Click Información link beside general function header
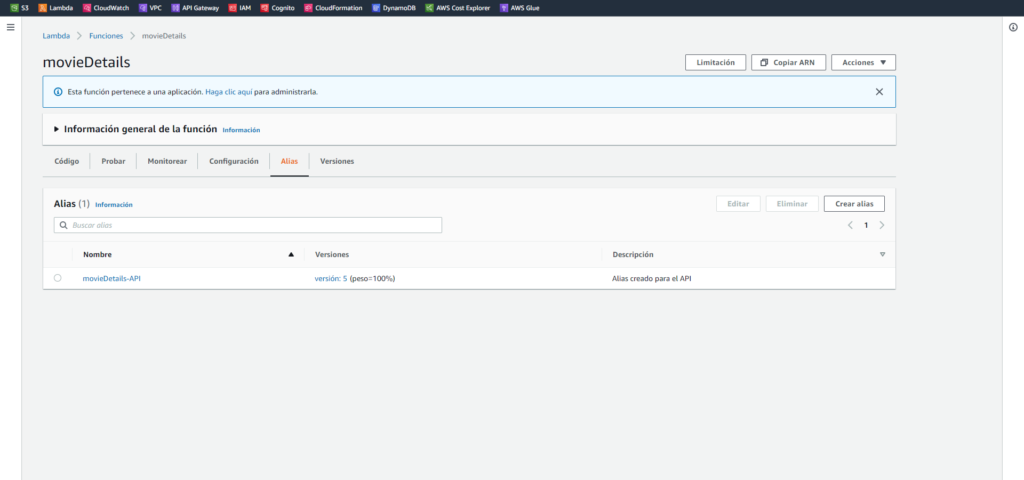Viewport: 1024px width, 480px height. coord(241,131)
